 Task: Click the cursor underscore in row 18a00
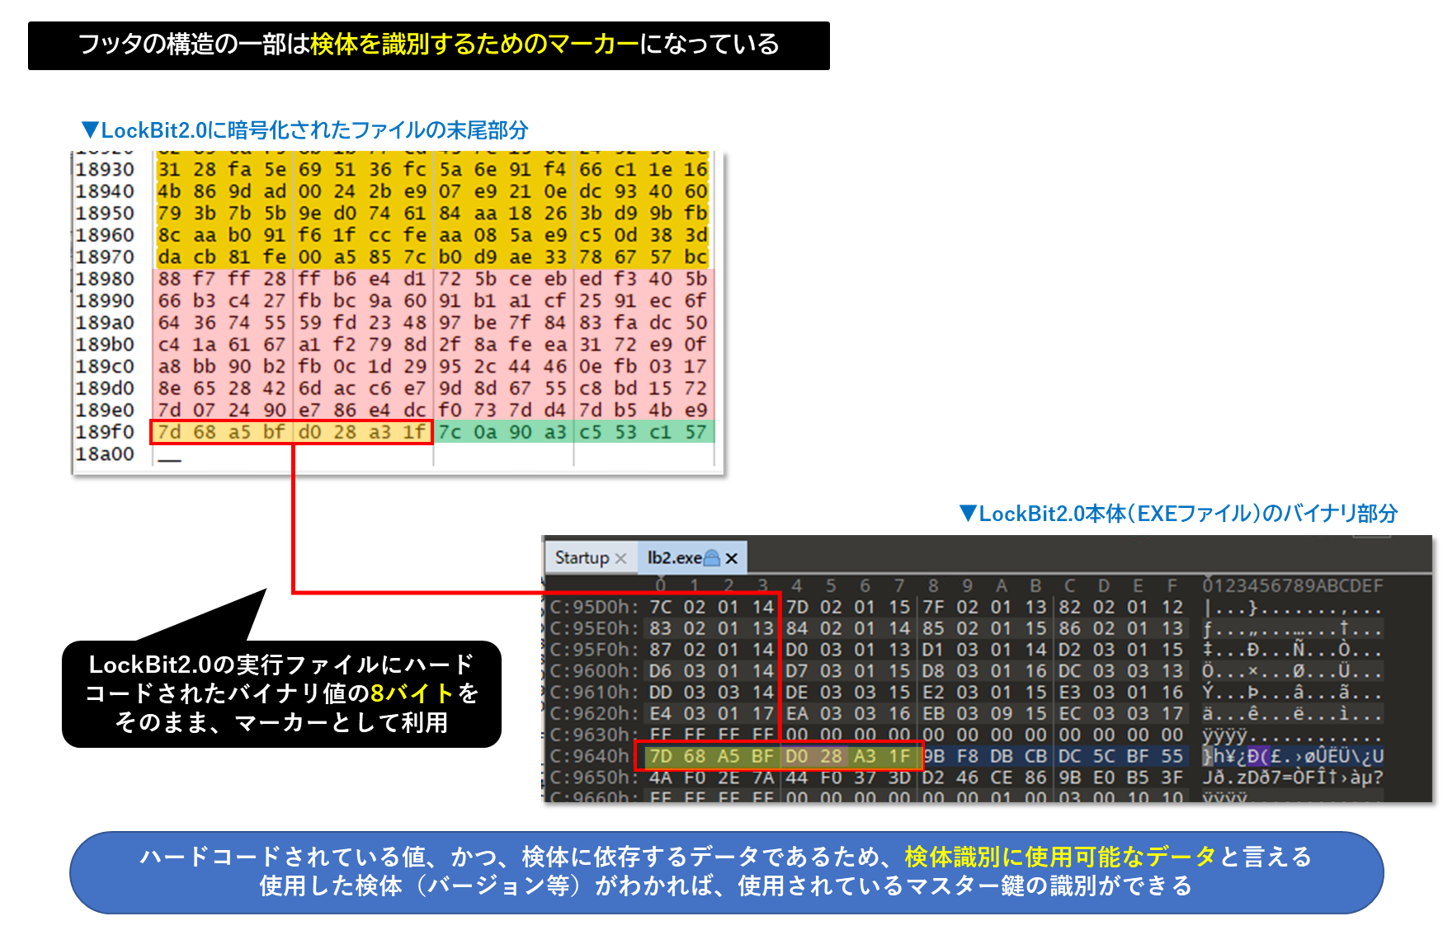(x=169, y=459)
